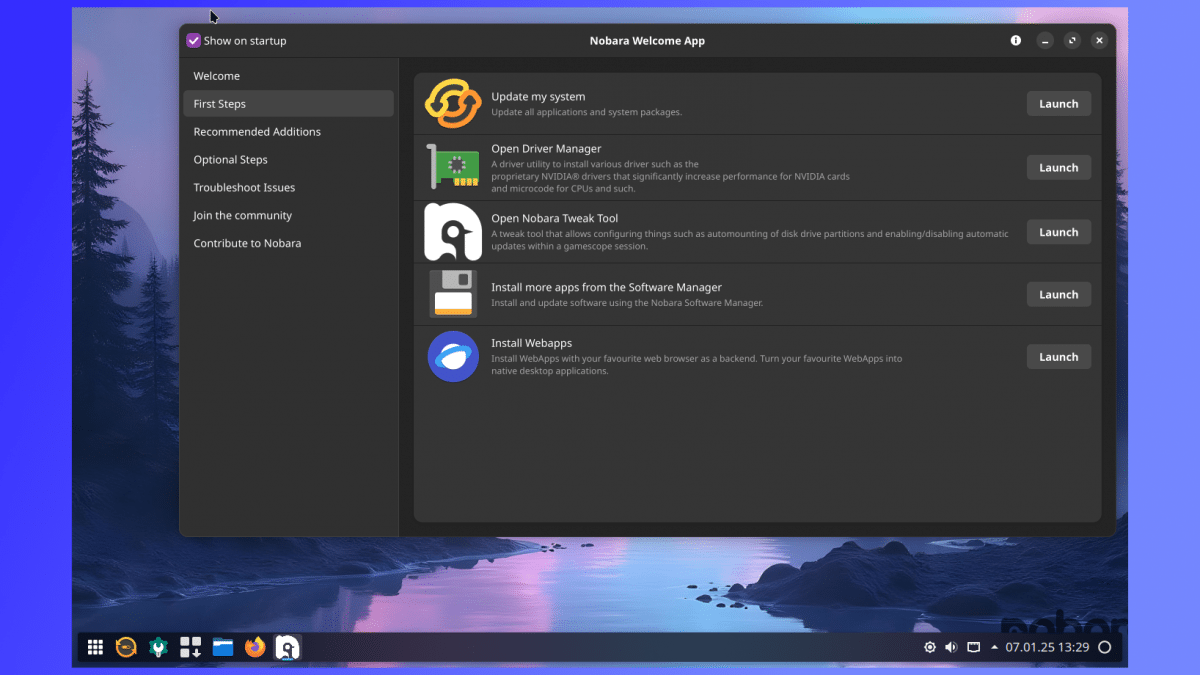Open the Join the community section

pyautogui.click(x=288, y=216)
